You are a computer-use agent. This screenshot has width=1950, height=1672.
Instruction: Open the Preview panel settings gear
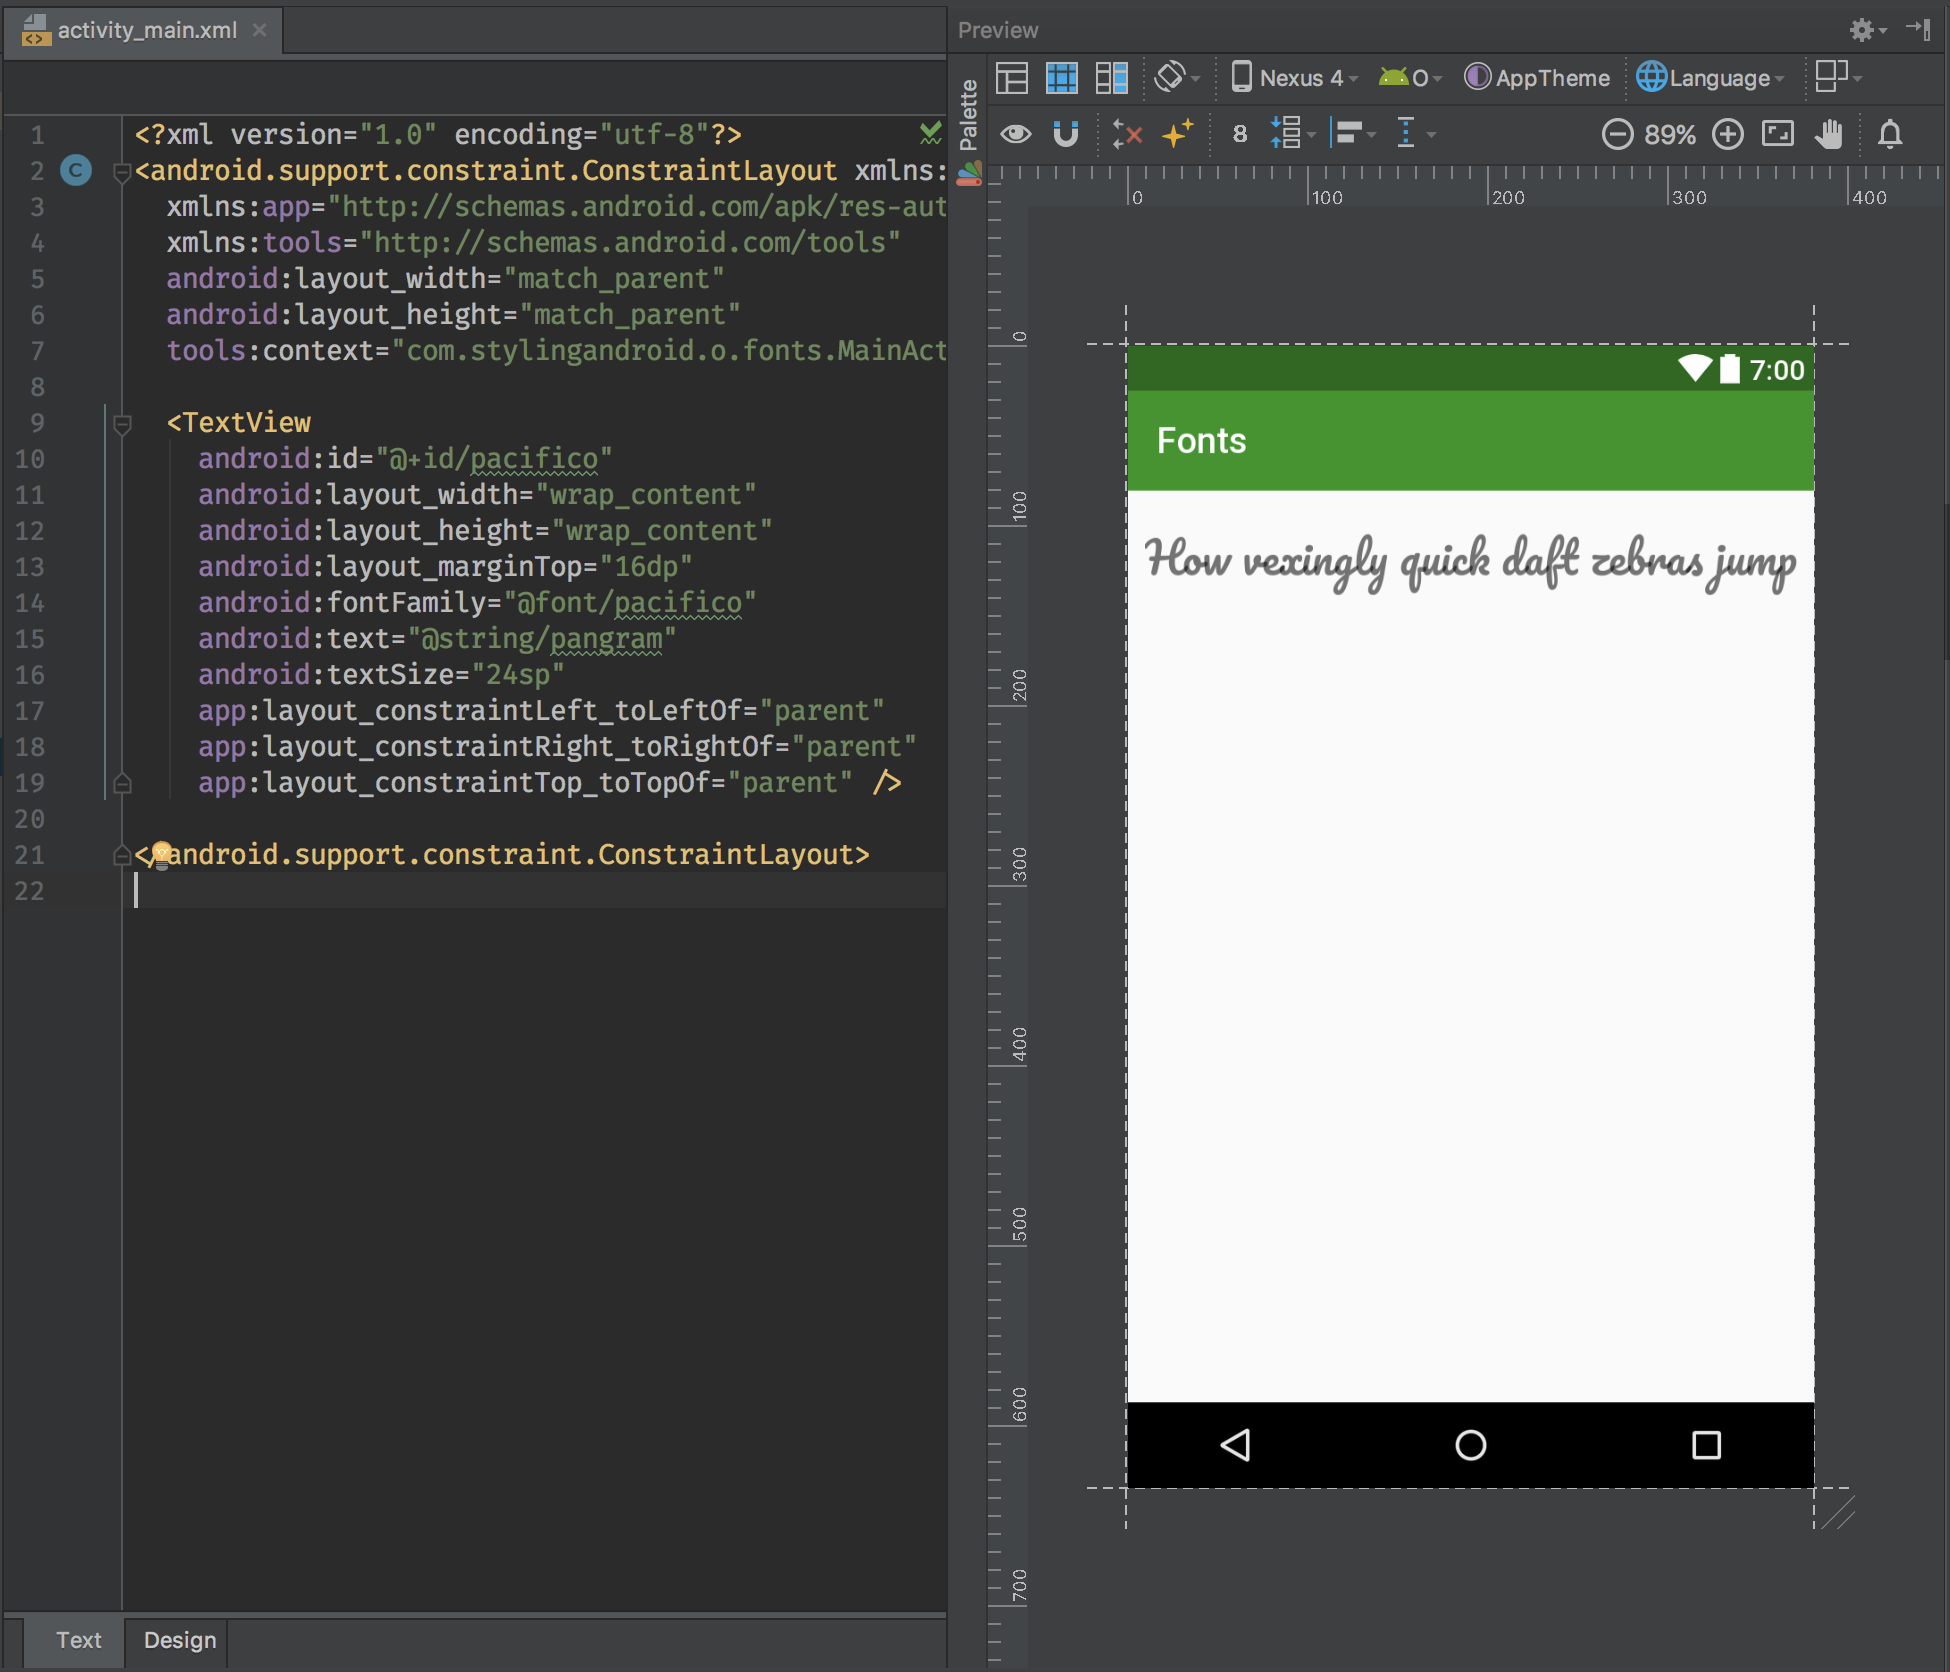(1866, 30)
